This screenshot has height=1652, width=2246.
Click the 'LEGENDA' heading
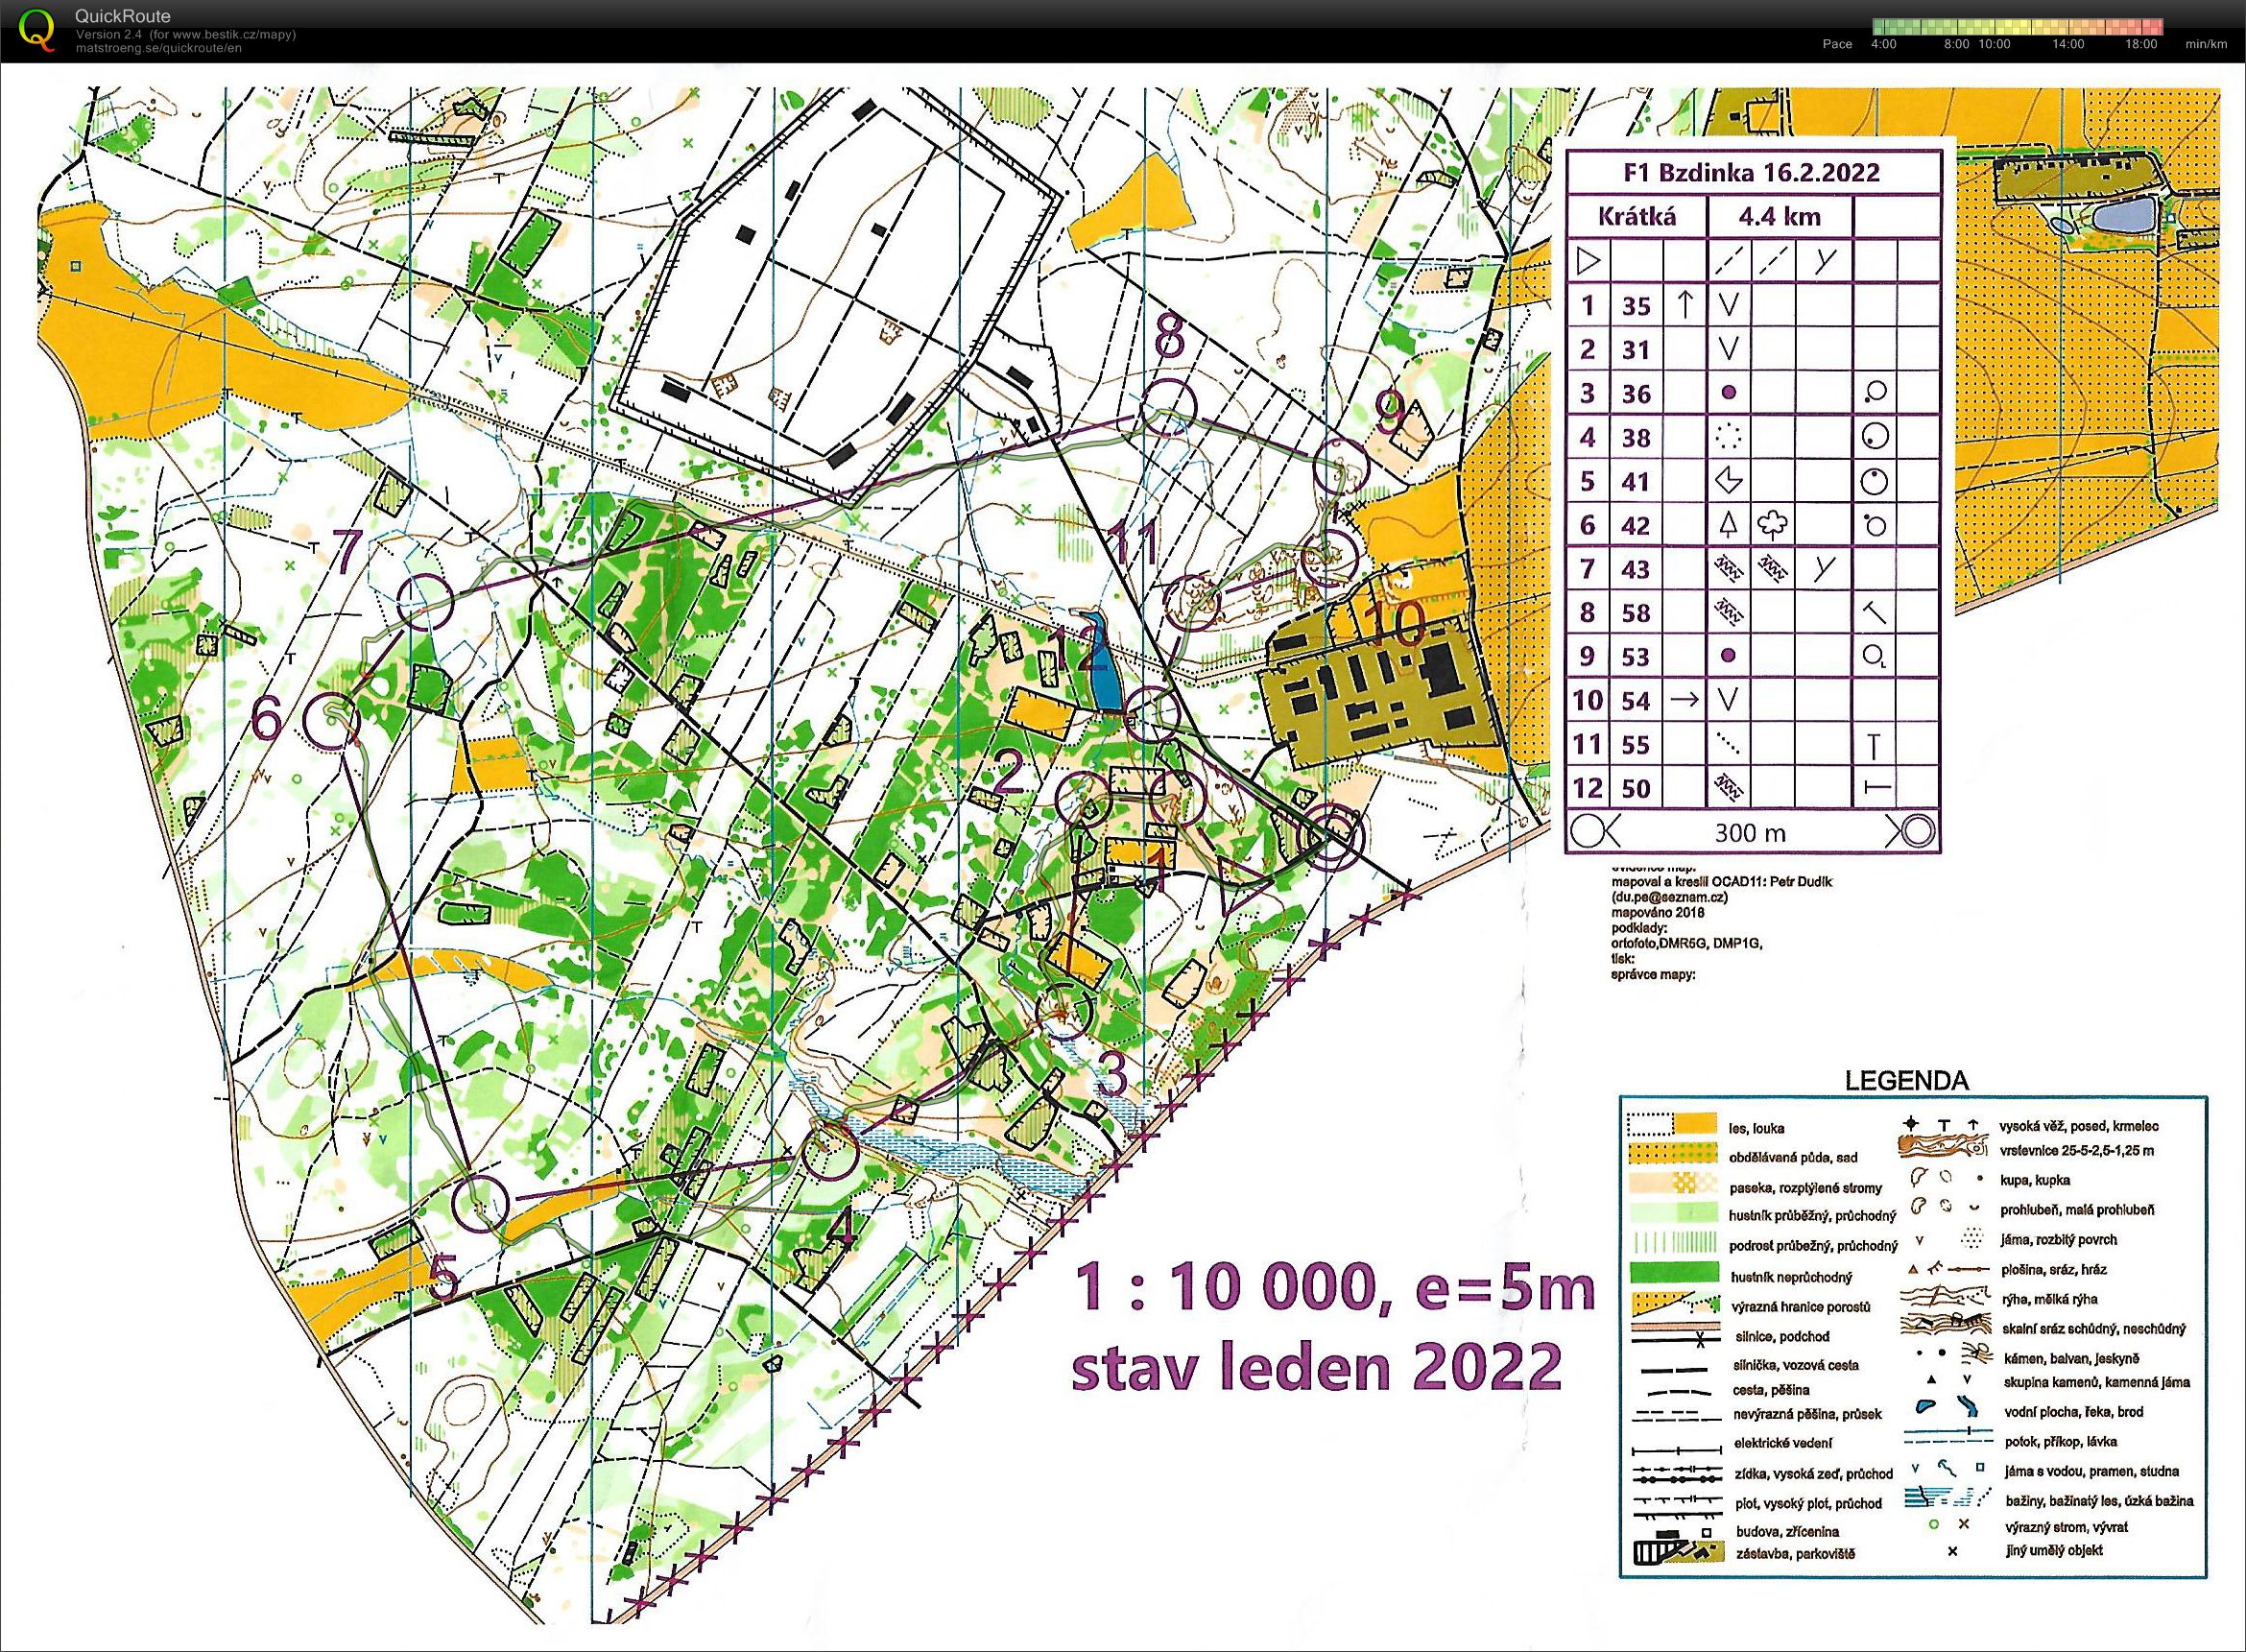pyautogui.click(x=1907, y=1081)
